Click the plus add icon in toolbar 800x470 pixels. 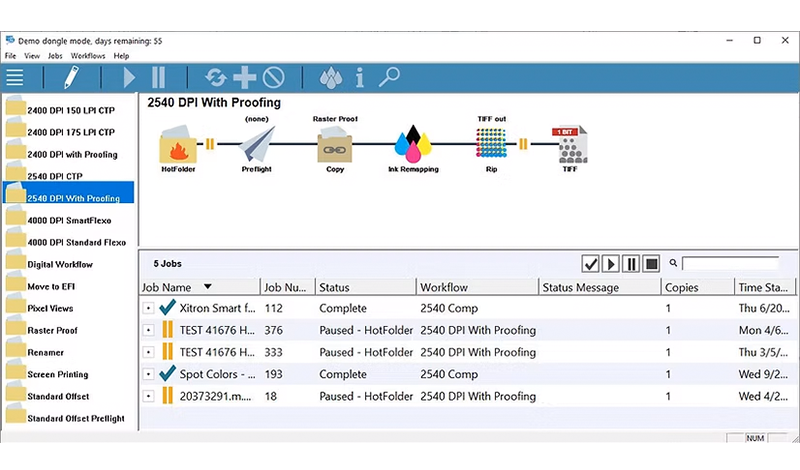(244, 78)
